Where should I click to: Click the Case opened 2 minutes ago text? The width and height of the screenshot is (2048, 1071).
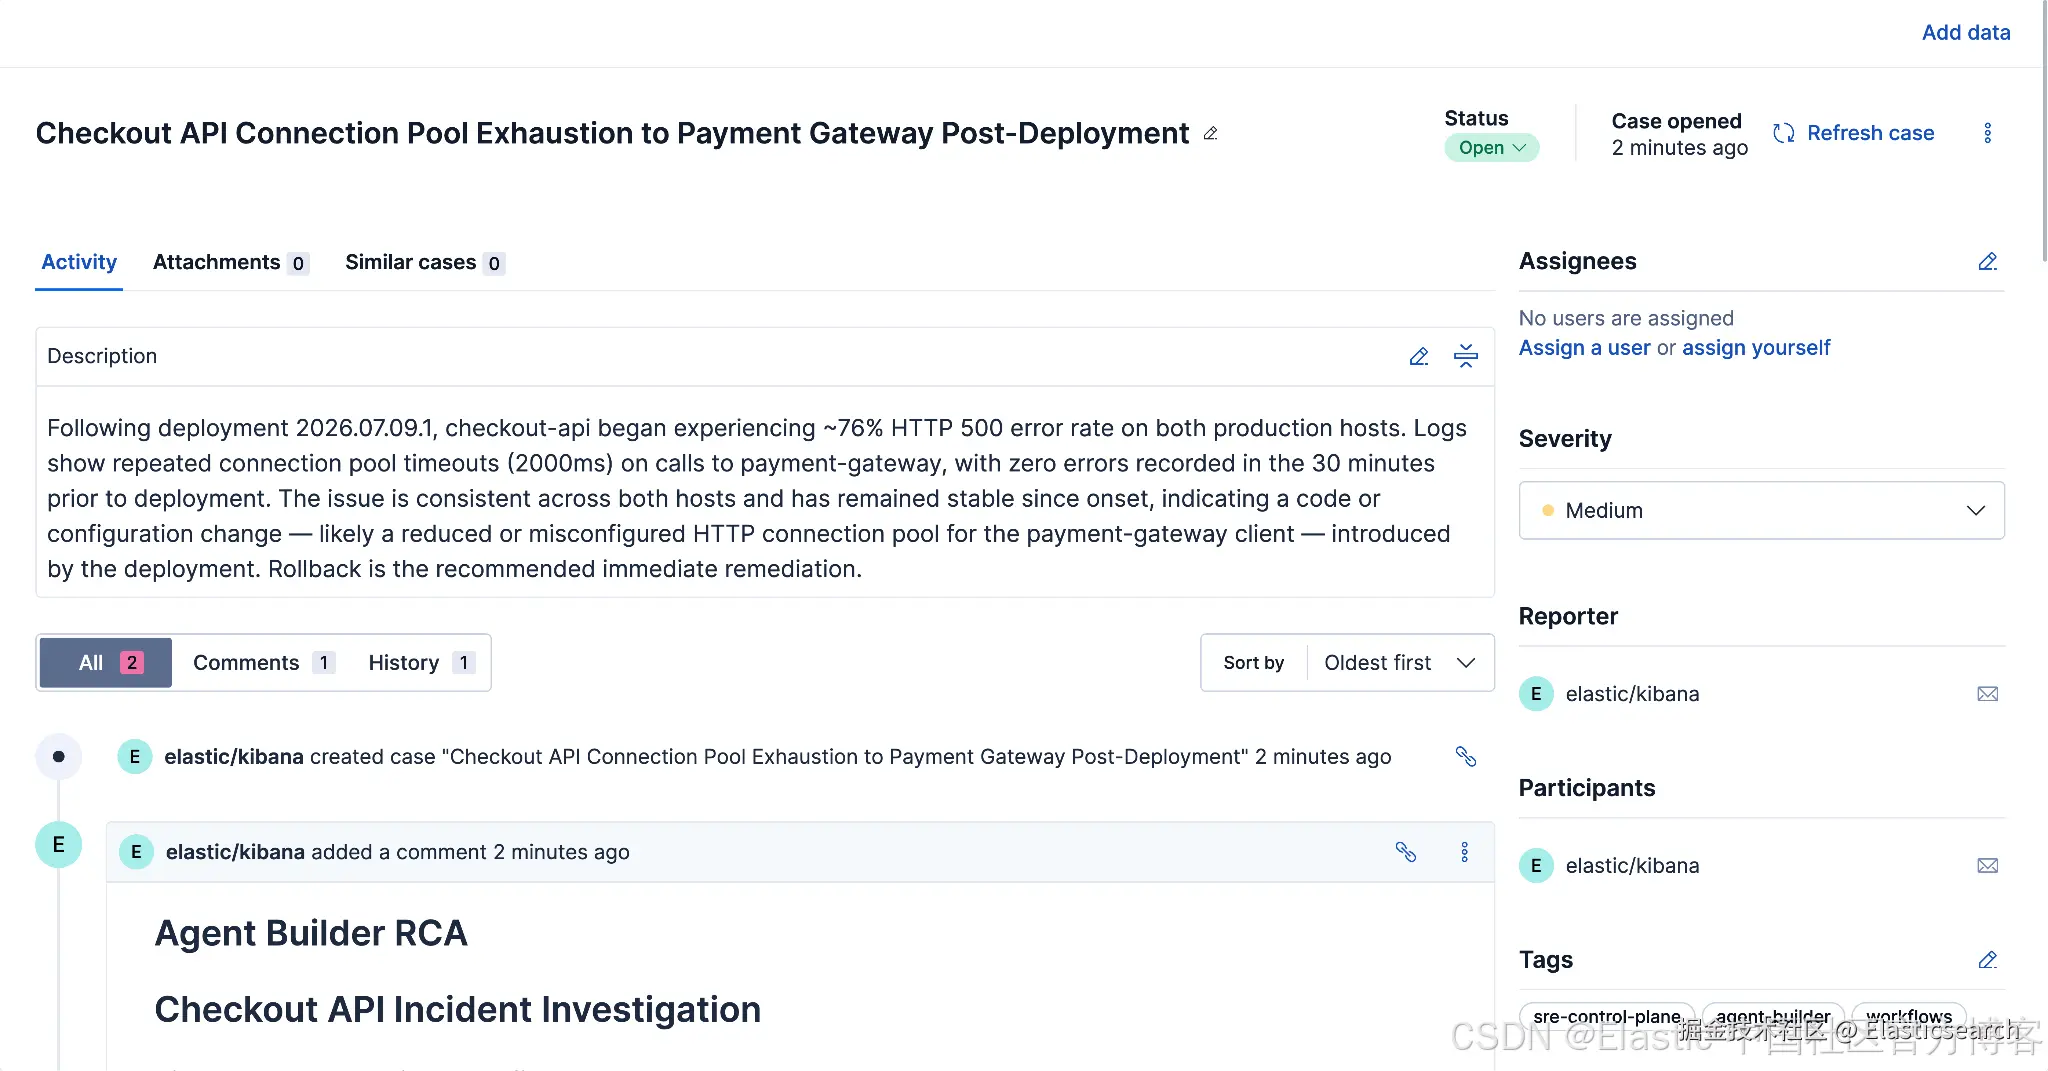(1680, 134)
